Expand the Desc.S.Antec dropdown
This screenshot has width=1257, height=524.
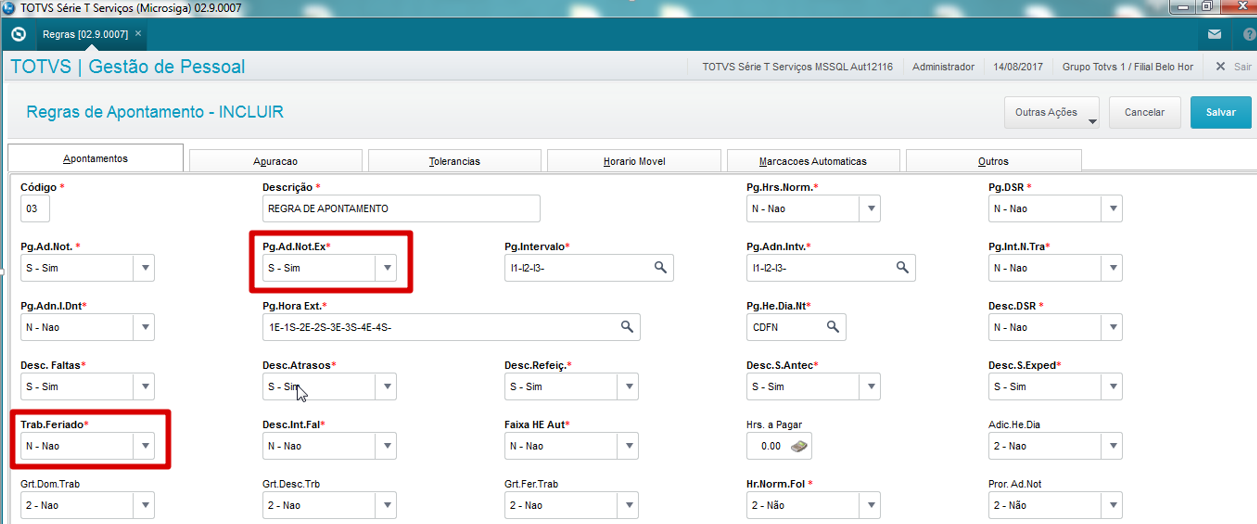point(872,386)
